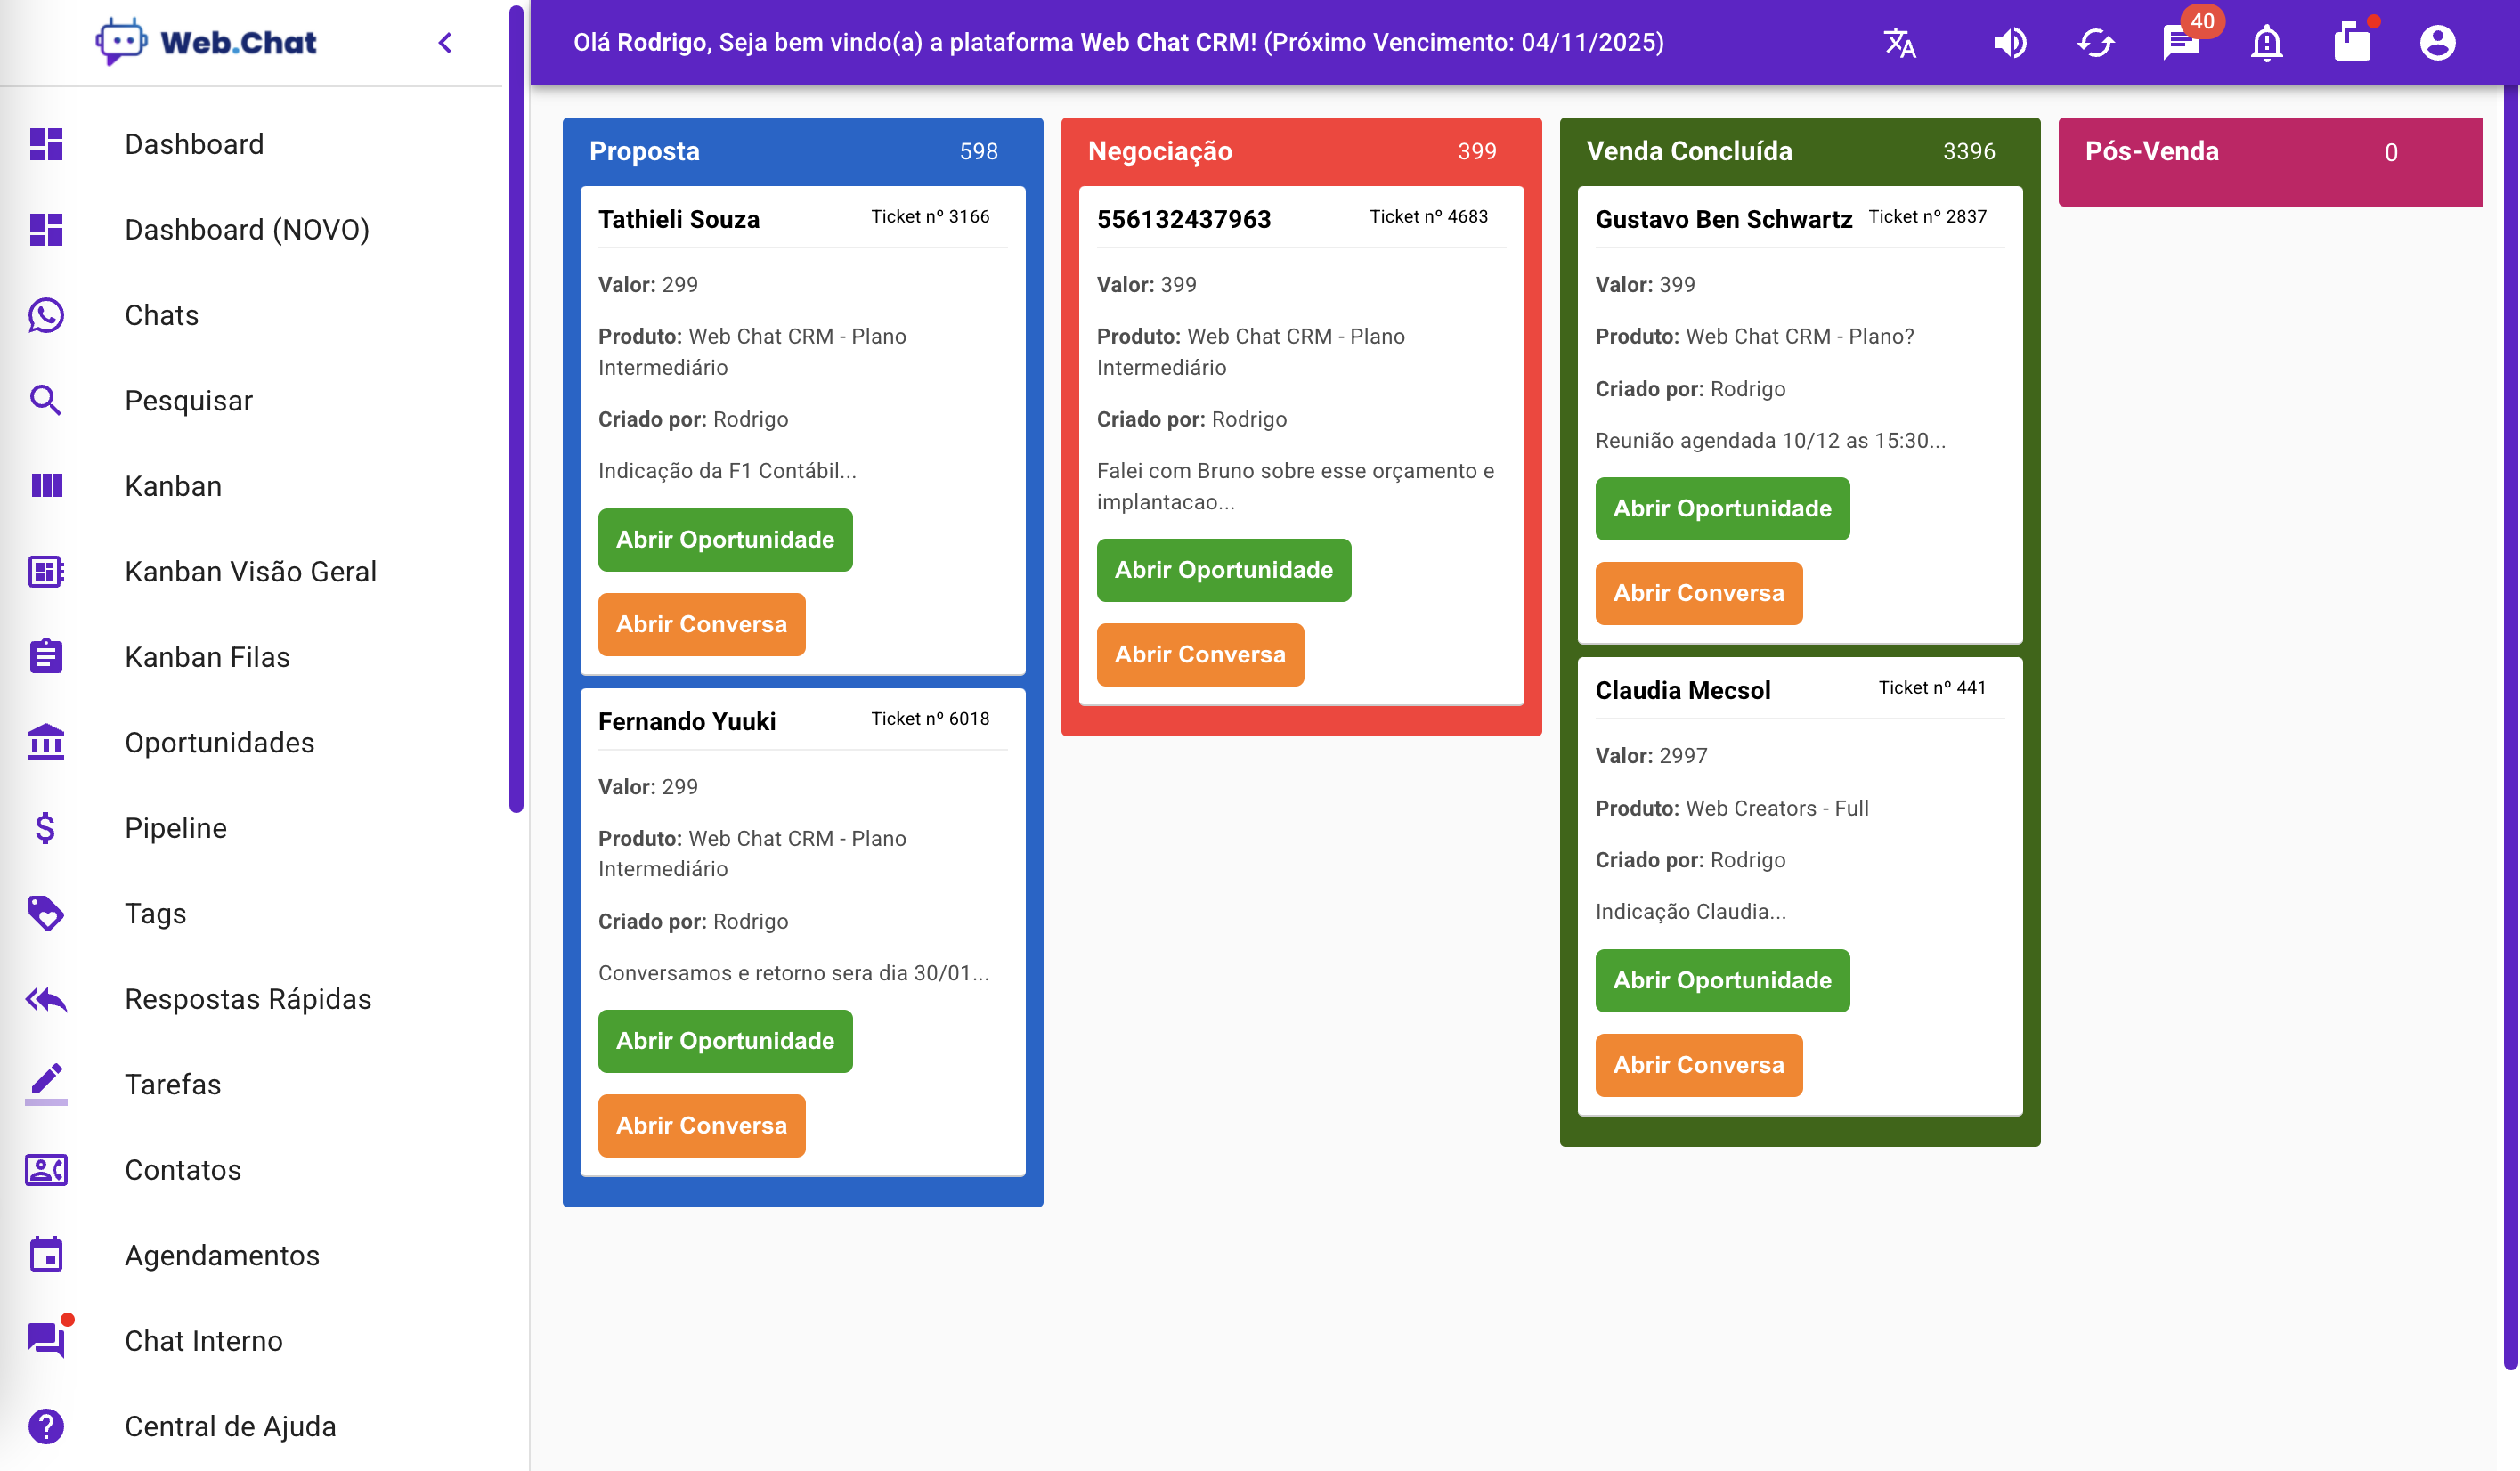2520x1471 pixels.
Task: Open opportunity for Tathieli Souza
Action: [725, 540]
